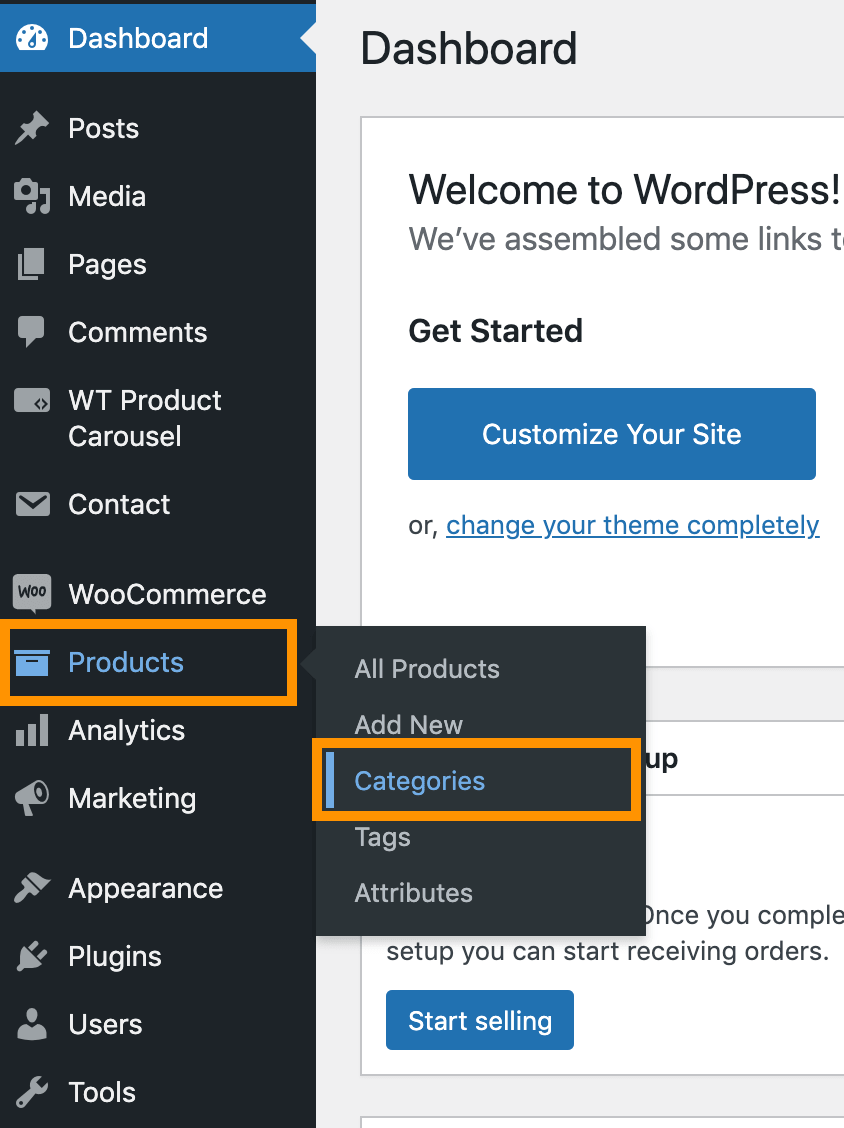
Task: Click the Appearance paintbrush icon
Action: [x=32, y=888]
